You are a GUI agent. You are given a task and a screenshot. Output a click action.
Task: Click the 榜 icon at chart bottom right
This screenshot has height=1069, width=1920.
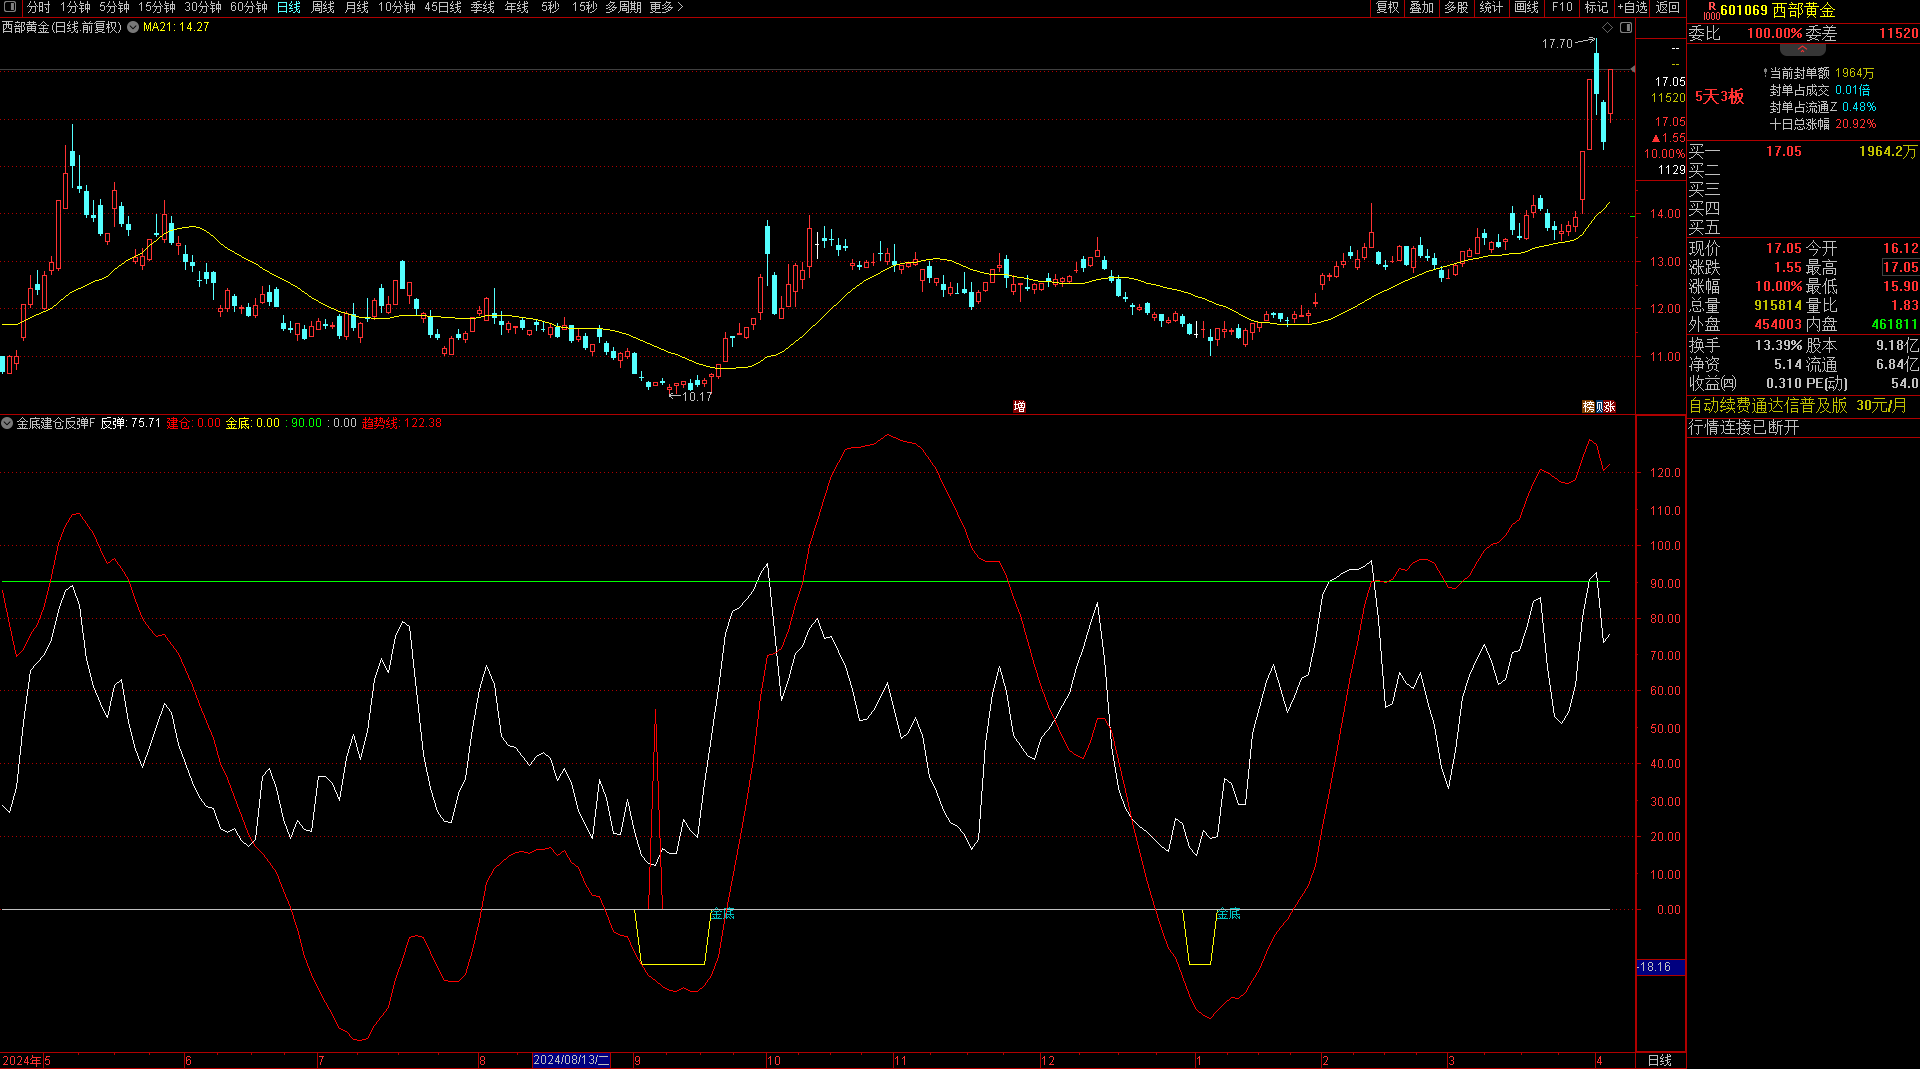(1588, 406)
